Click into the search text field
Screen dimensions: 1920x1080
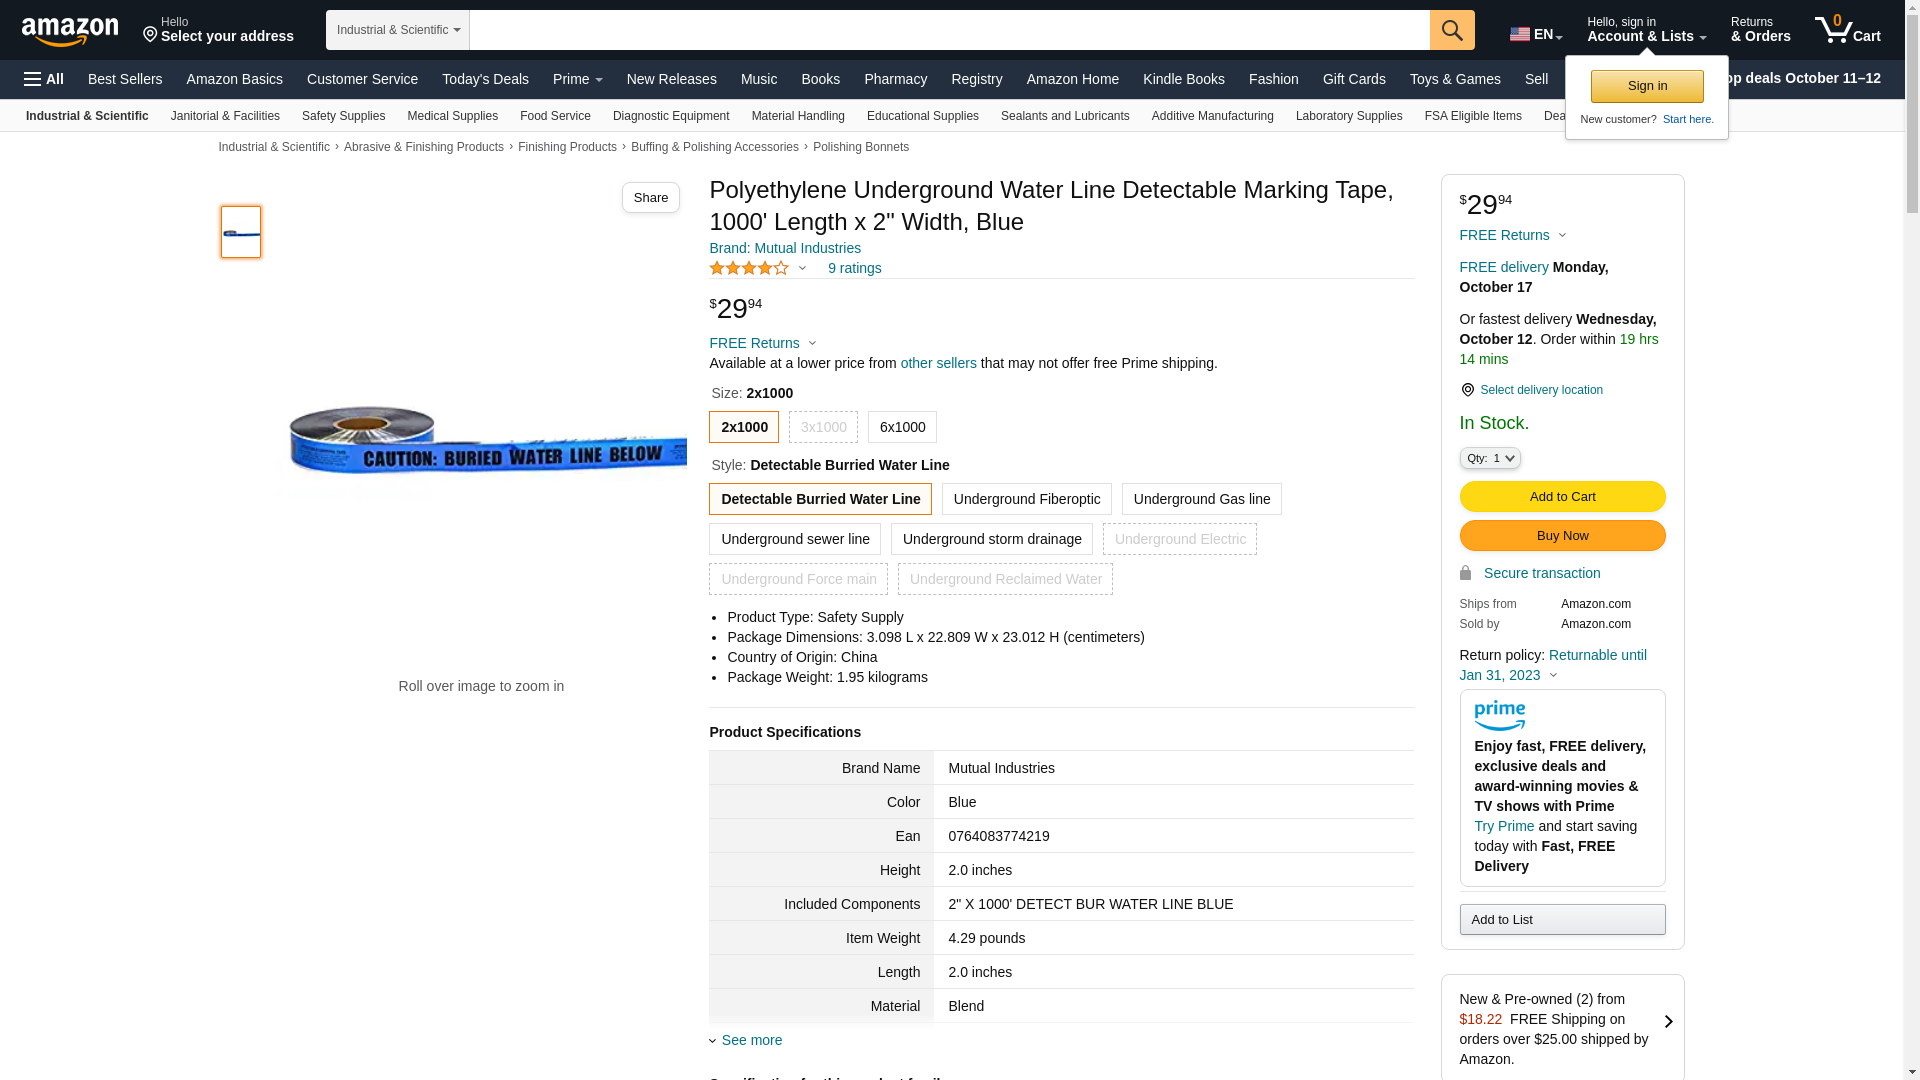(x=948, y=30)
